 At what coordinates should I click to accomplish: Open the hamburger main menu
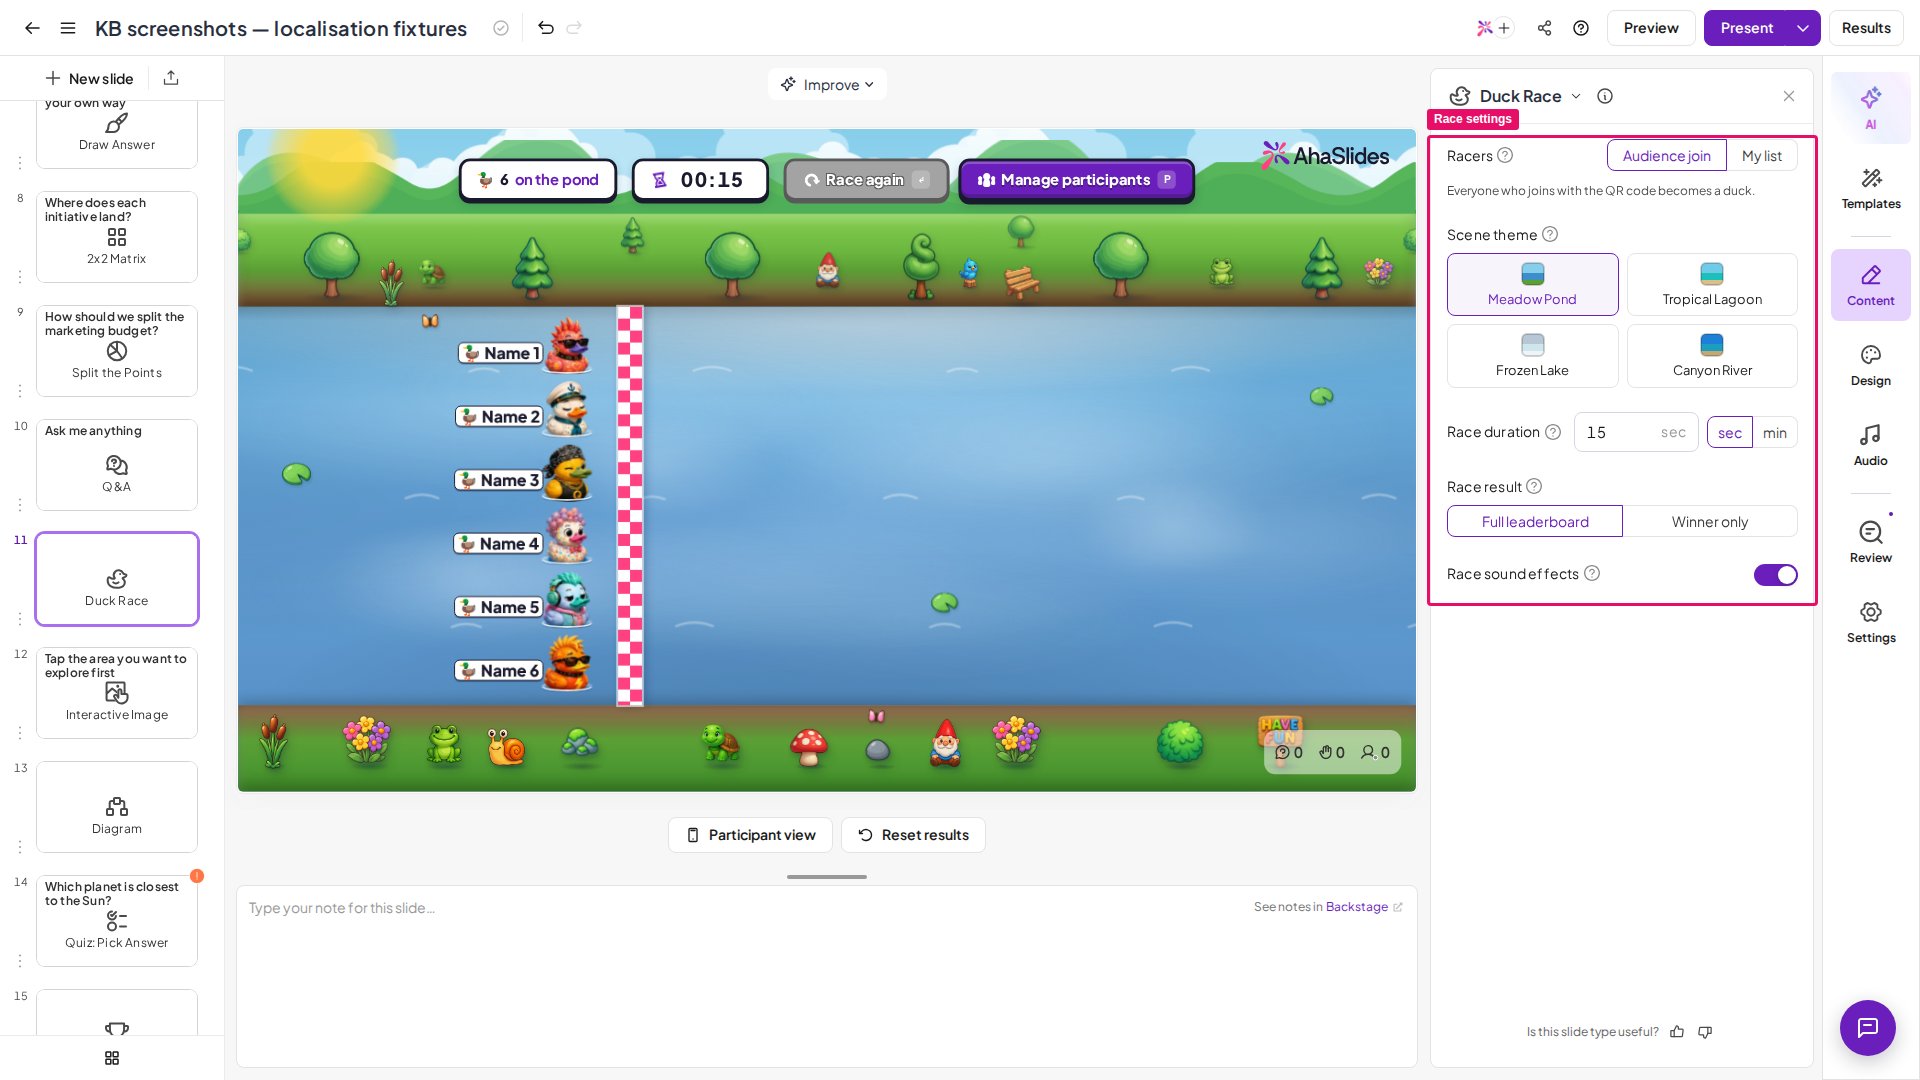[x=68, y=28]
